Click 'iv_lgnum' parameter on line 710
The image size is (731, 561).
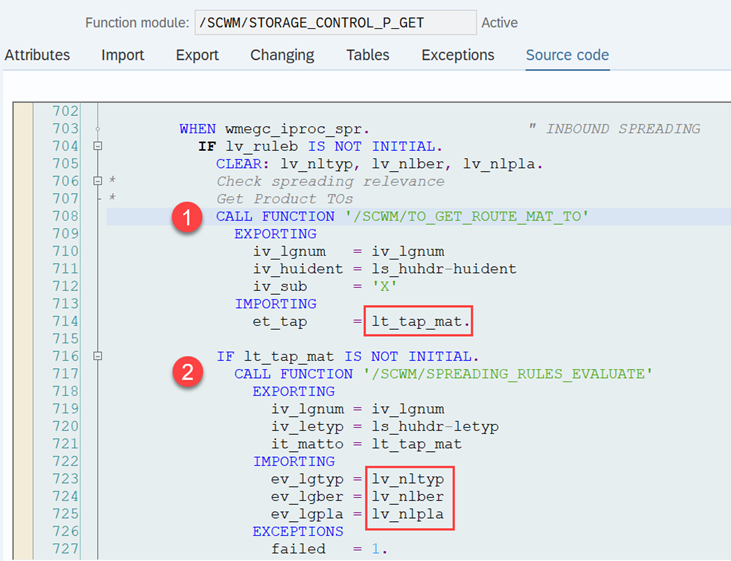289,251
